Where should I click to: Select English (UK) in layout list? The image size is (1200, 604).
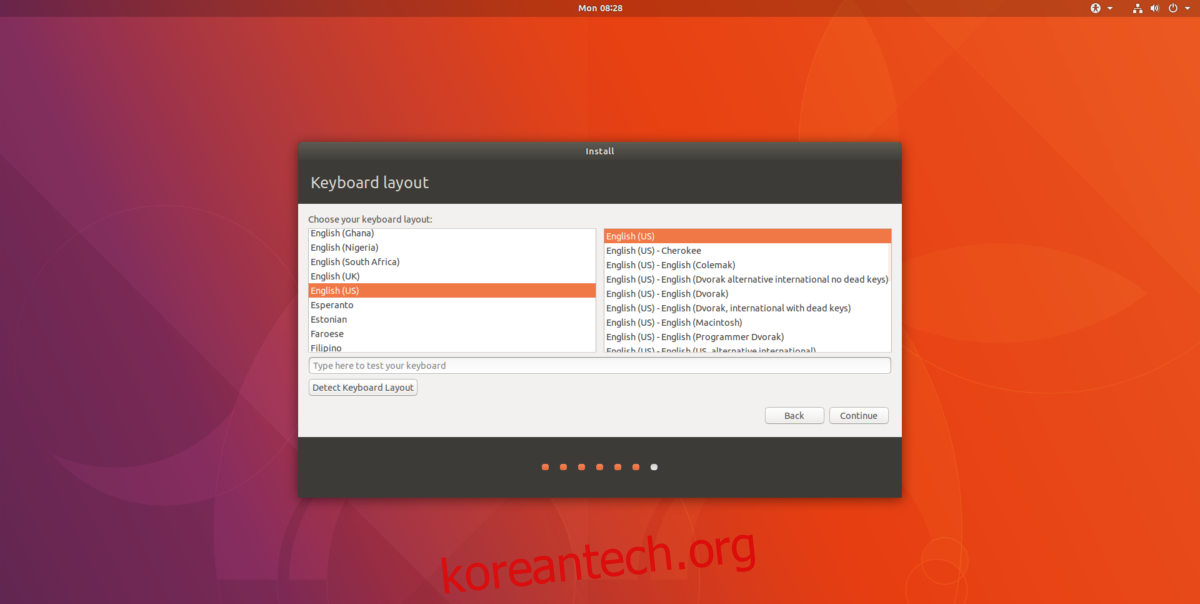(335, 276)
